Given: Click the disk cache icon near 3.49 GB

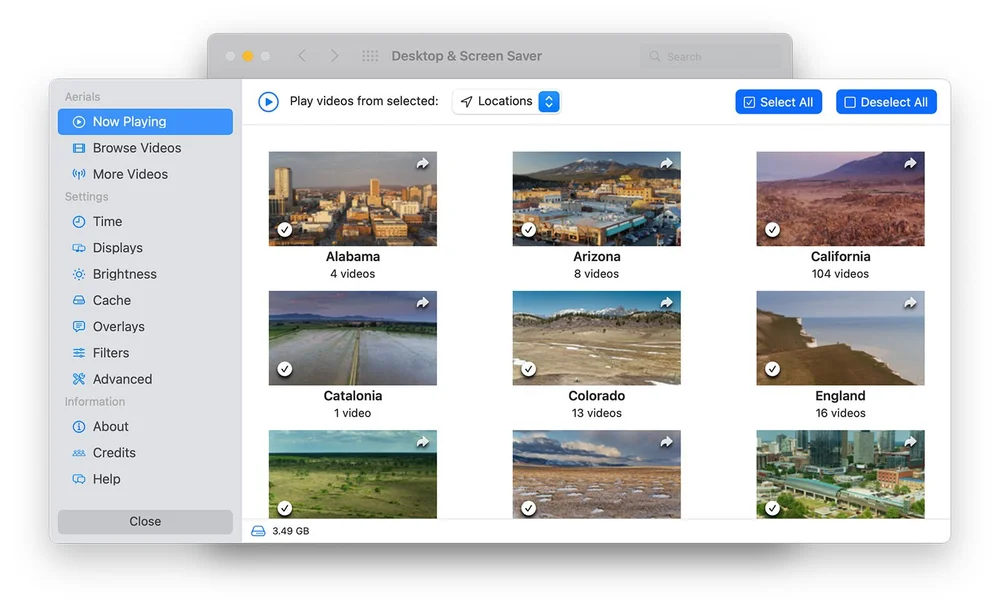Looking at the screenshot, I should pyautogui.click(x=258, y=531).
